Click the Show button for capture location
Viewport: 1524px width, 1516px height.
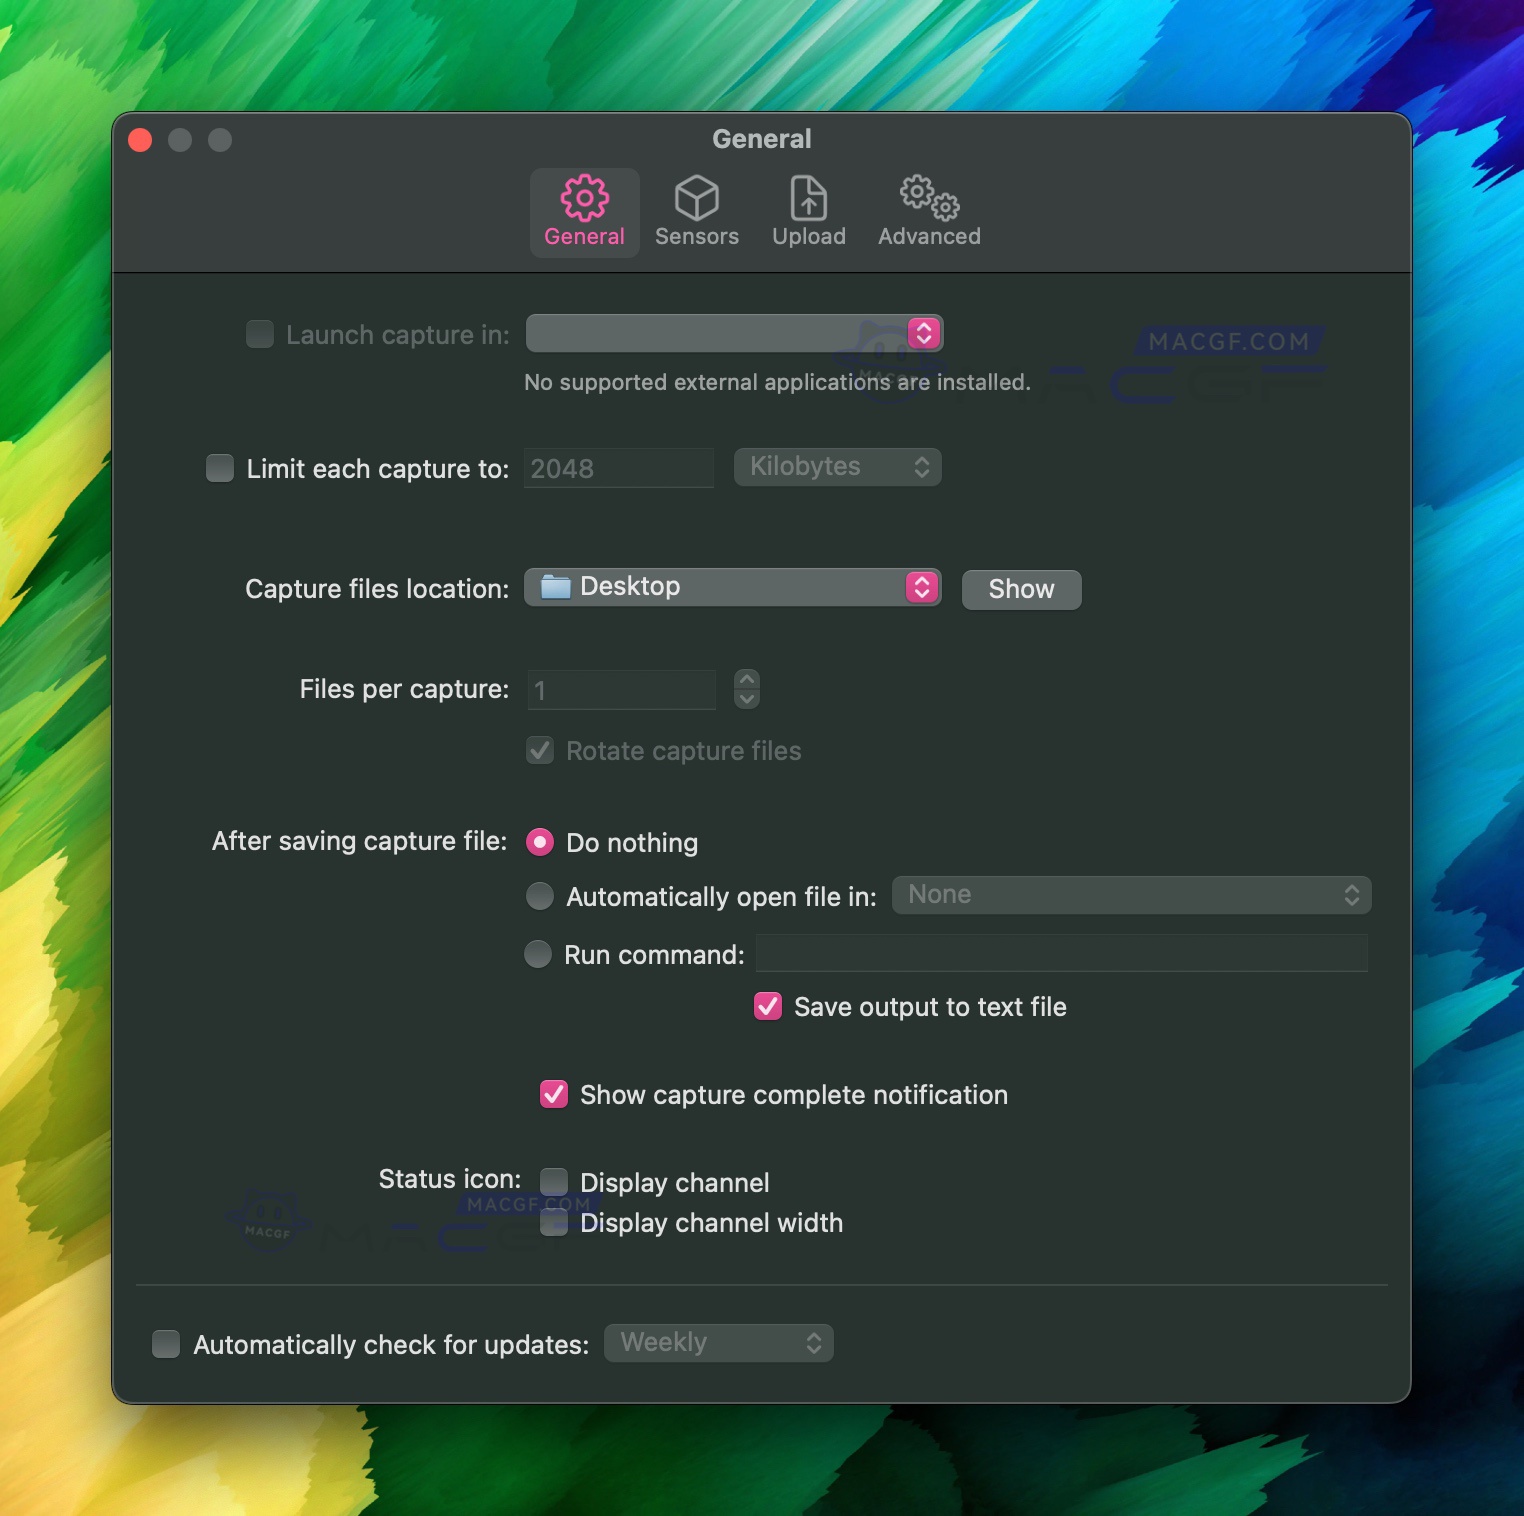coord(1020,589)
